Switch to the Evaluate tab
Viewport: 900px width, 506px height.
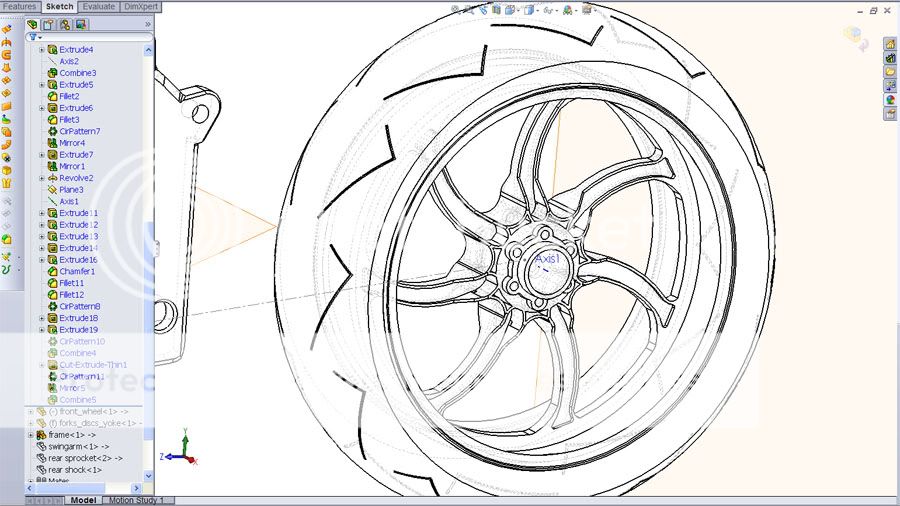(x=99, y=6)
